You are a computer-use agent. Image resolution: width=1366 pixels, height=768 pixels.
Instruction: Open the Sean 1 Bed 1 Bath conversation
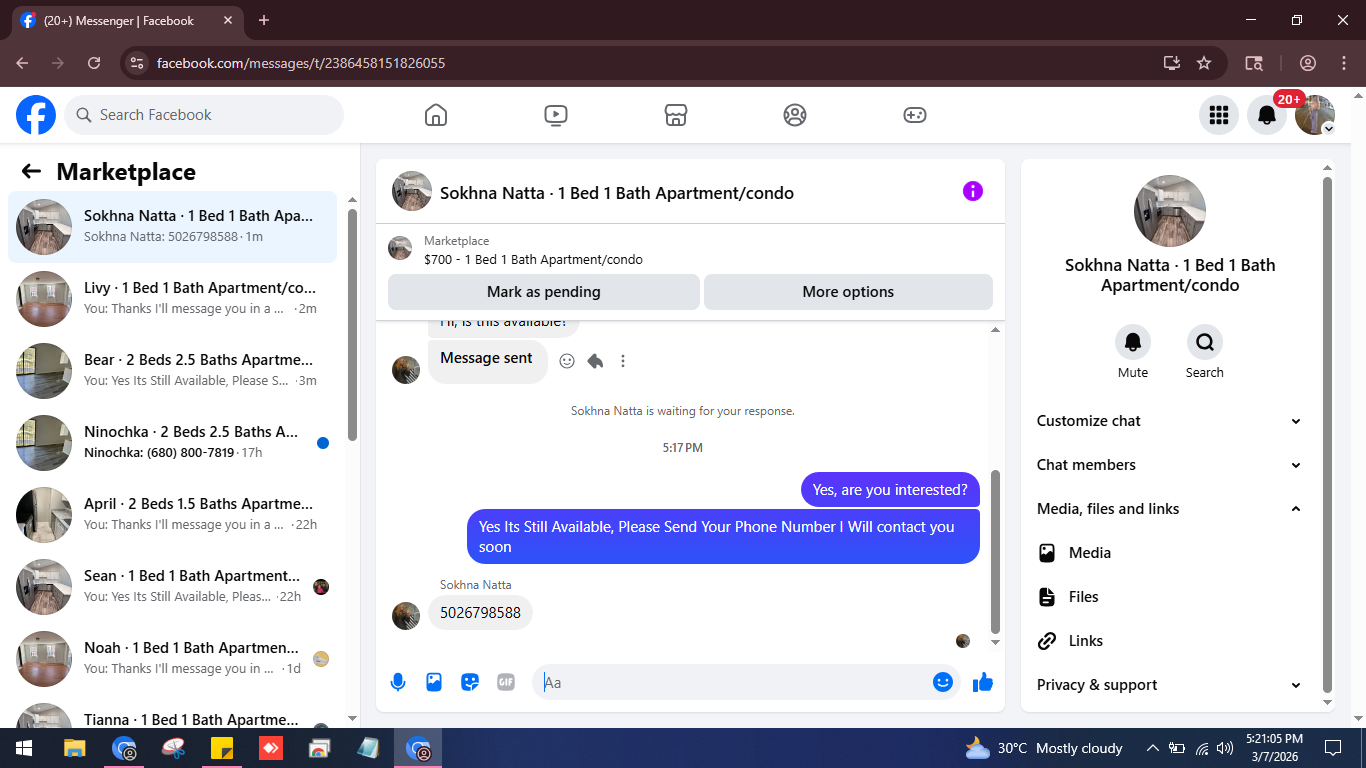(172, 587)
